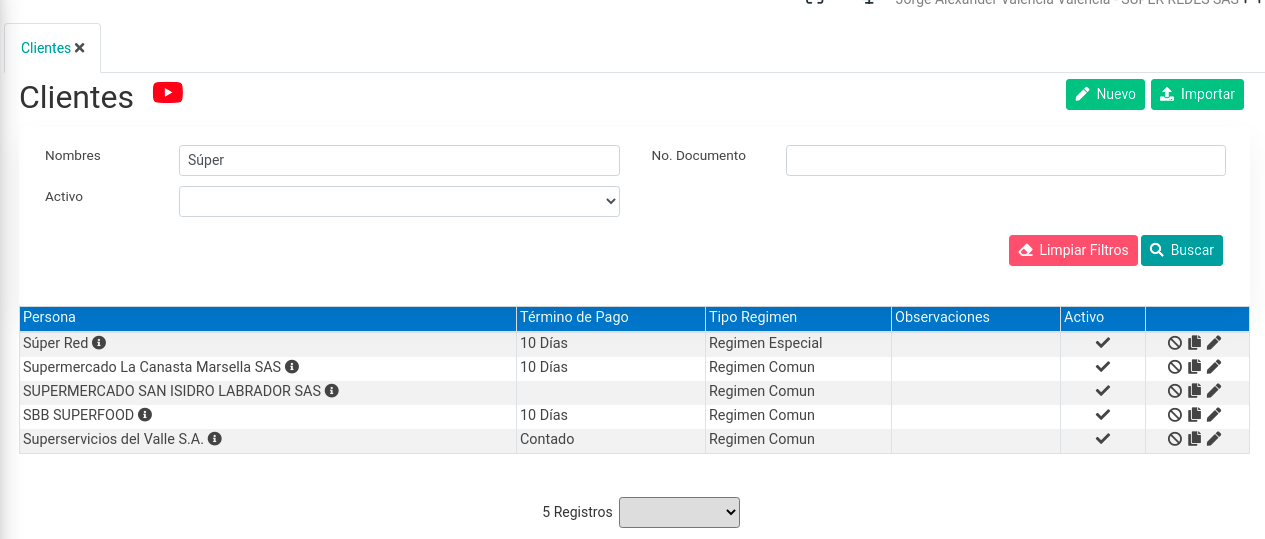The width and height of the screenshot is (1265, 539).
Task: Show info icon for Súper Red
Action: 99,343
